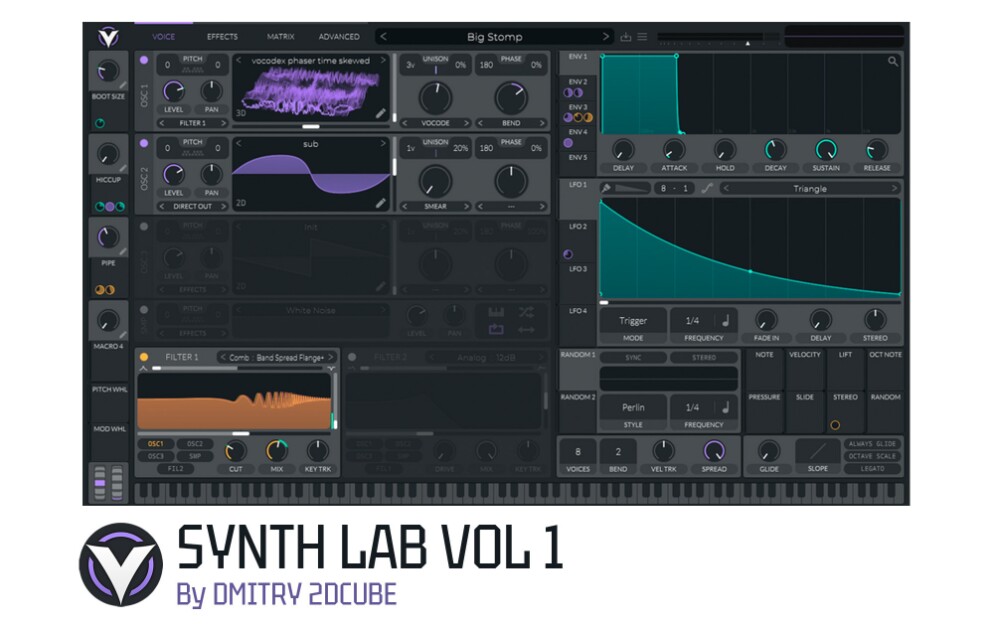Screen dimensions: 994x630
Task: Toggle ALWAYS GLIDE option
Action: 872,444
